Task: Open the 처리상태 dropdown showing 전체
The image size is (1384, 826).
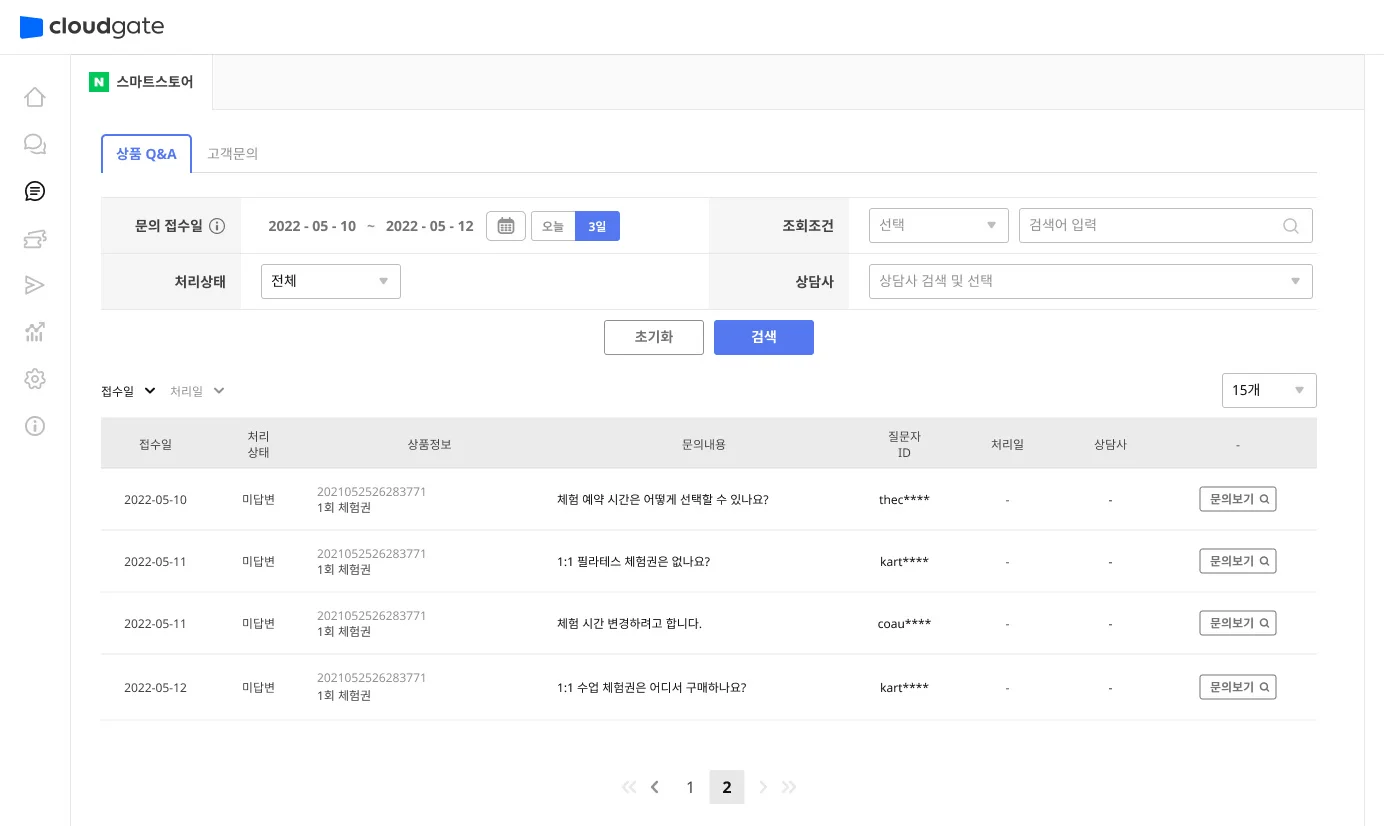Action: (330, 281)
